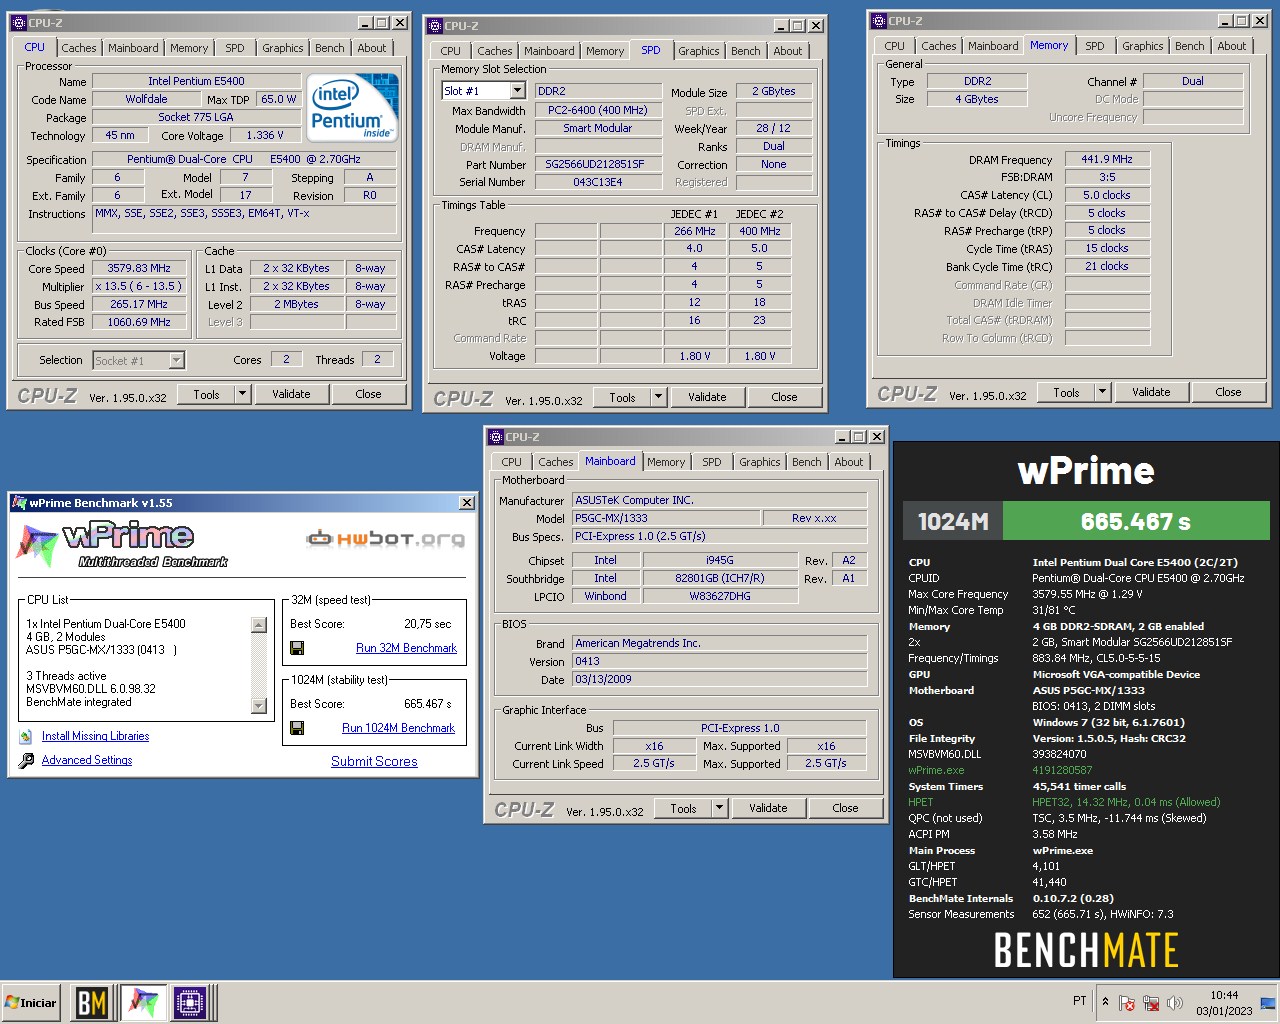Image resolution: width=1280 pixels, height=1024 pixels.
Task: Click the motherboard Model field P5GC-MX/1333
Action: (x=665, y=518)
